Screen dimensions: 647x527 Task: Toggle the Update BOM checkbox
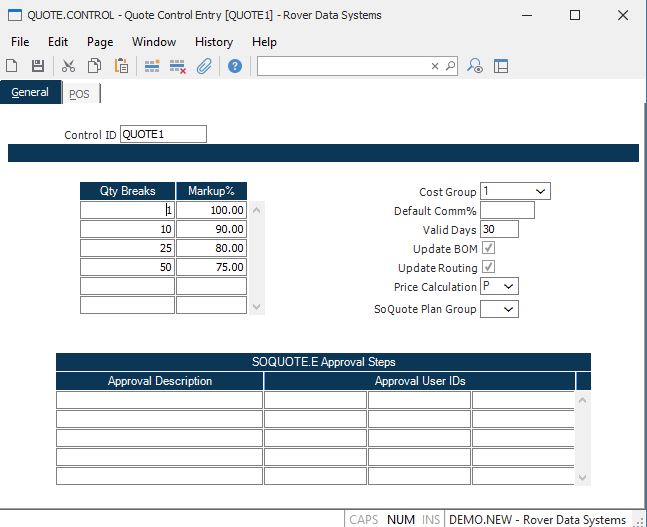pos(488,248)
